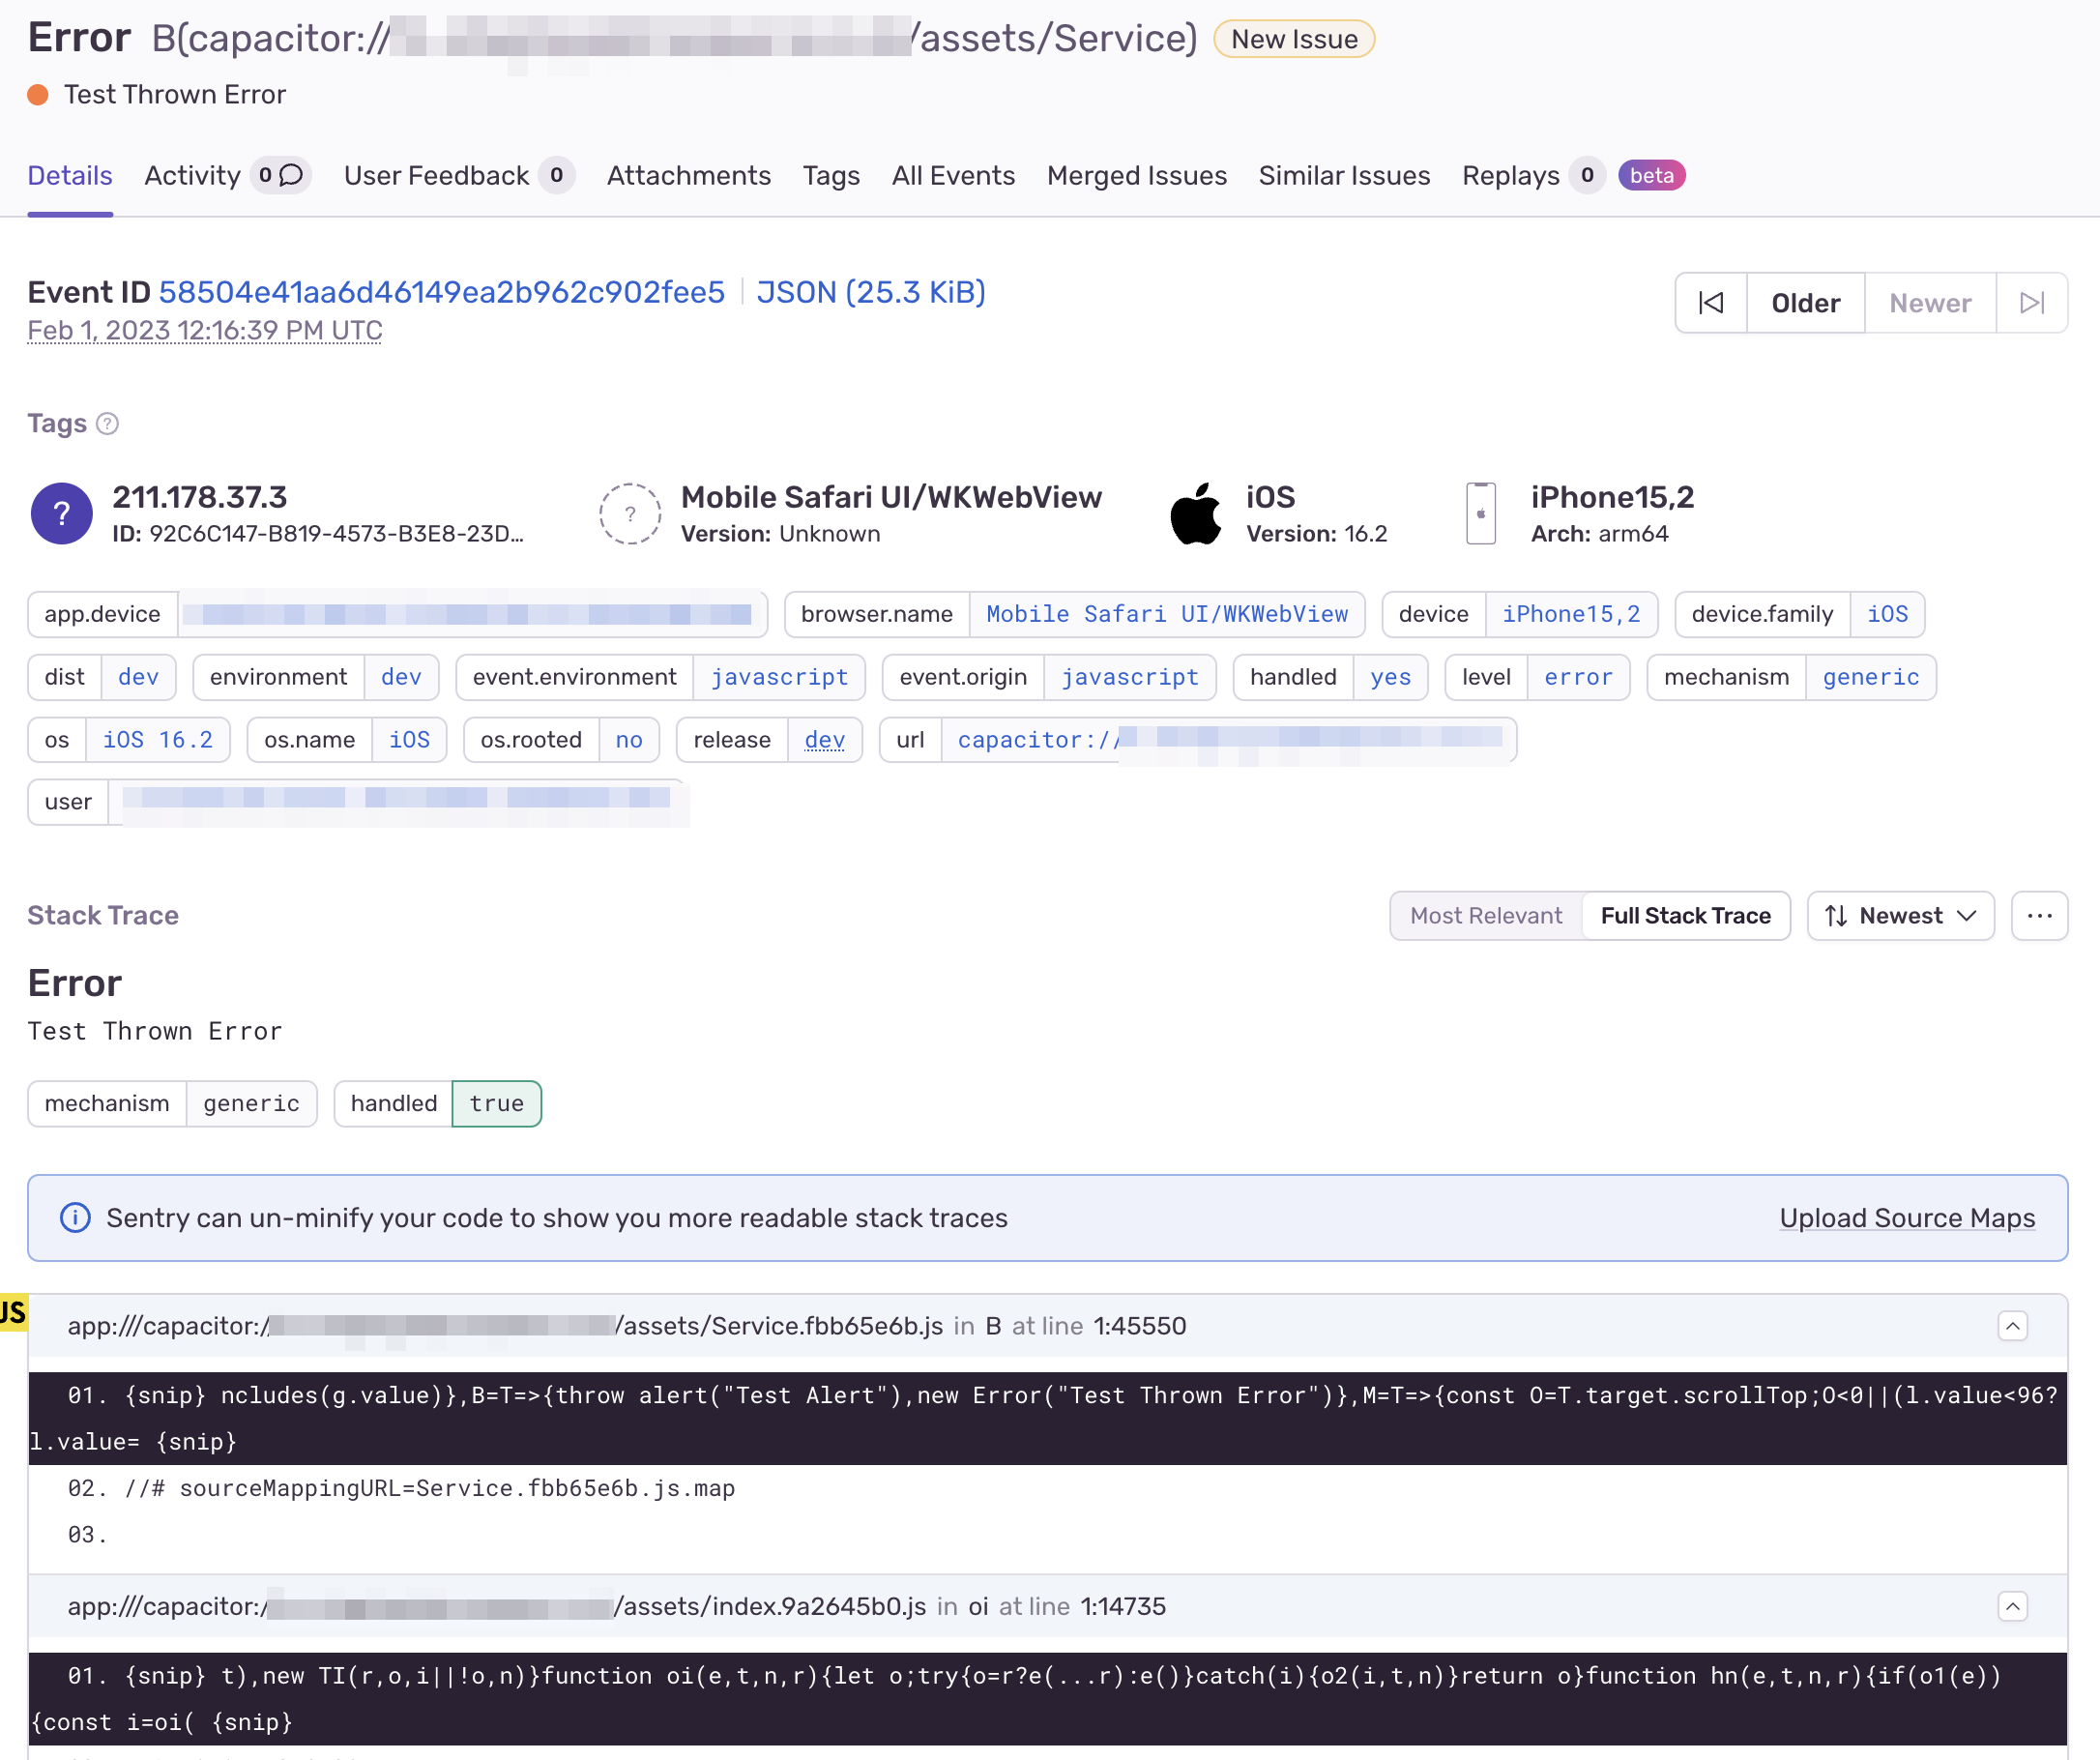Click the unknown browser placeholder icon
This screenshot has width=2100, height=1760.
click(x=630, y=514)
